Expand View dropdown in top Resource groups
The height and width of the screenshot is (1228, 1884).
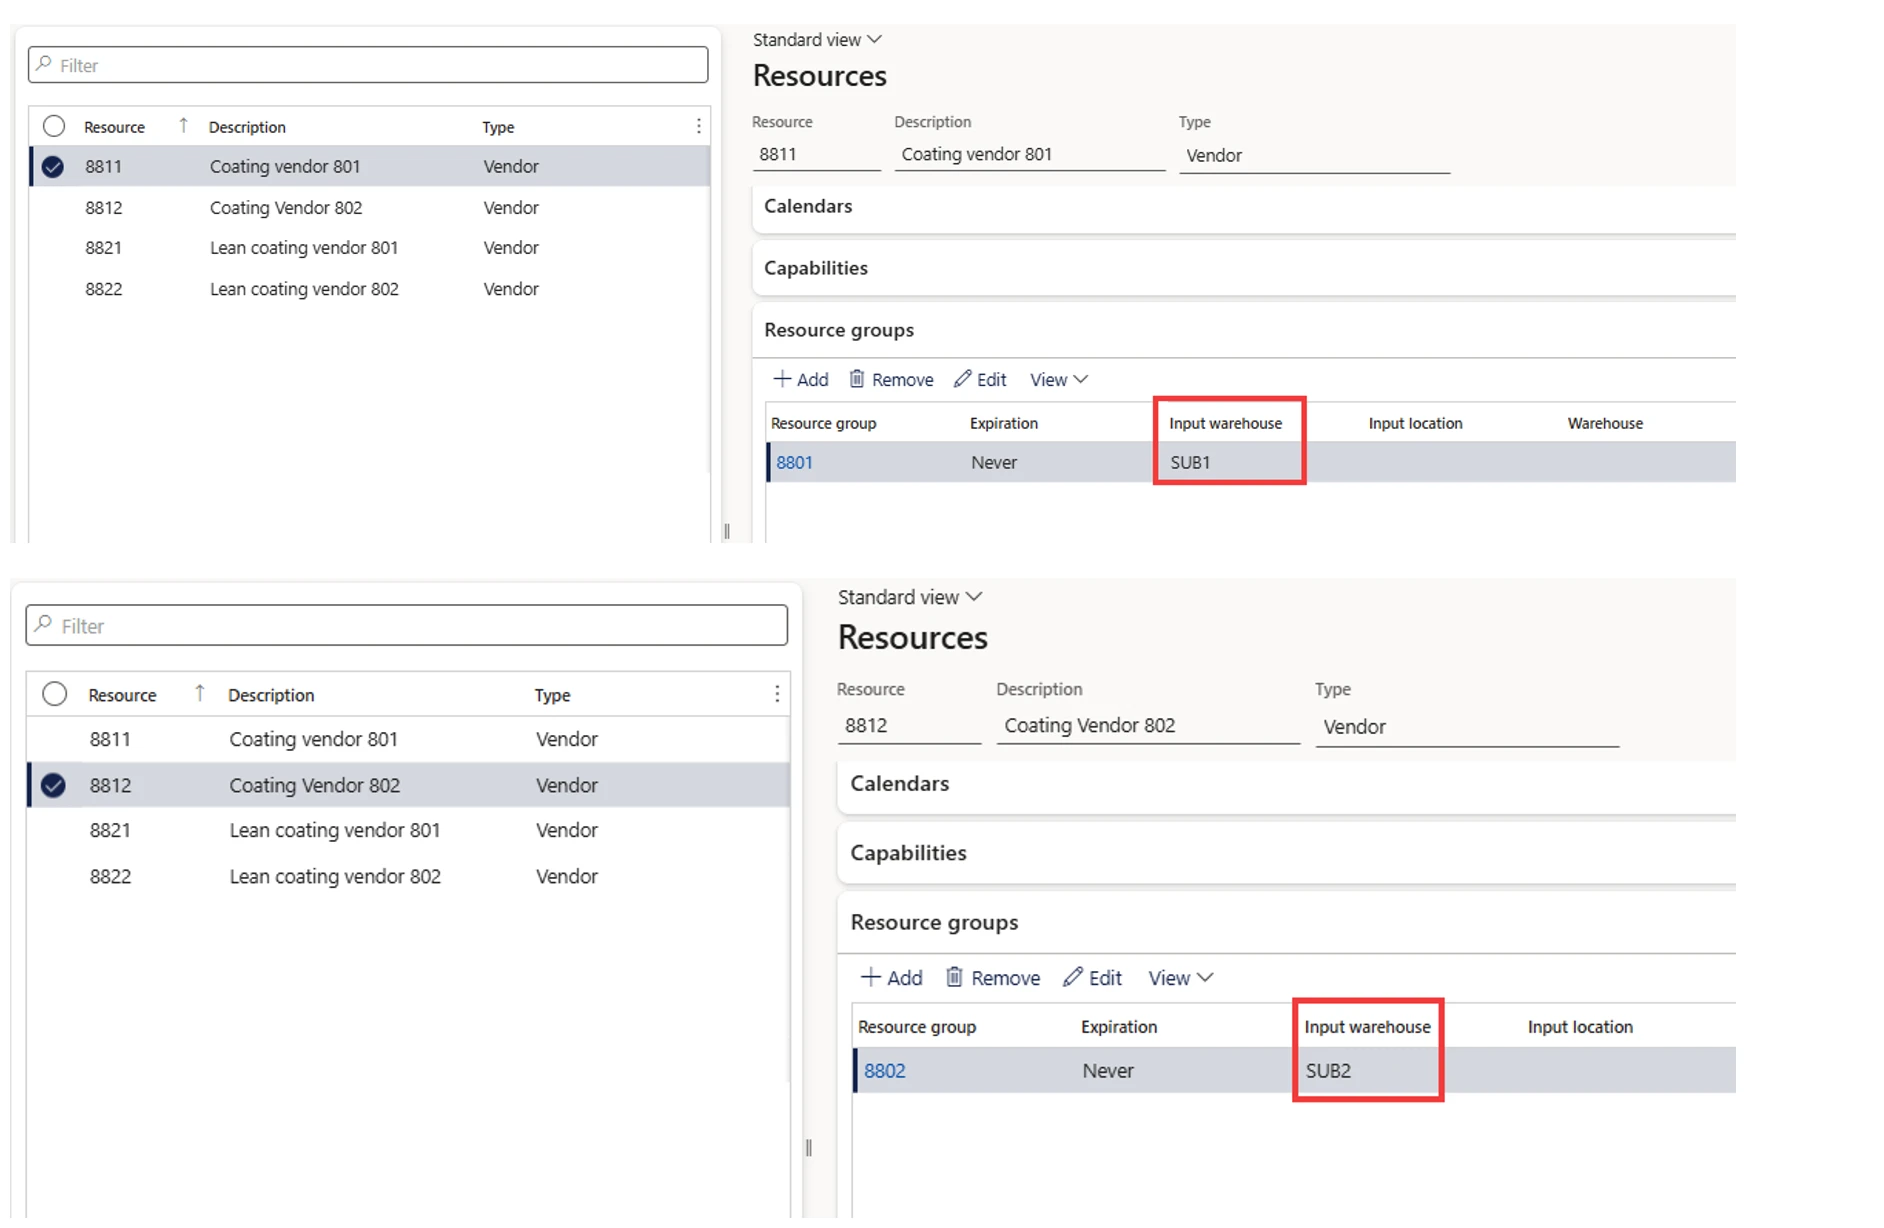1058,380
